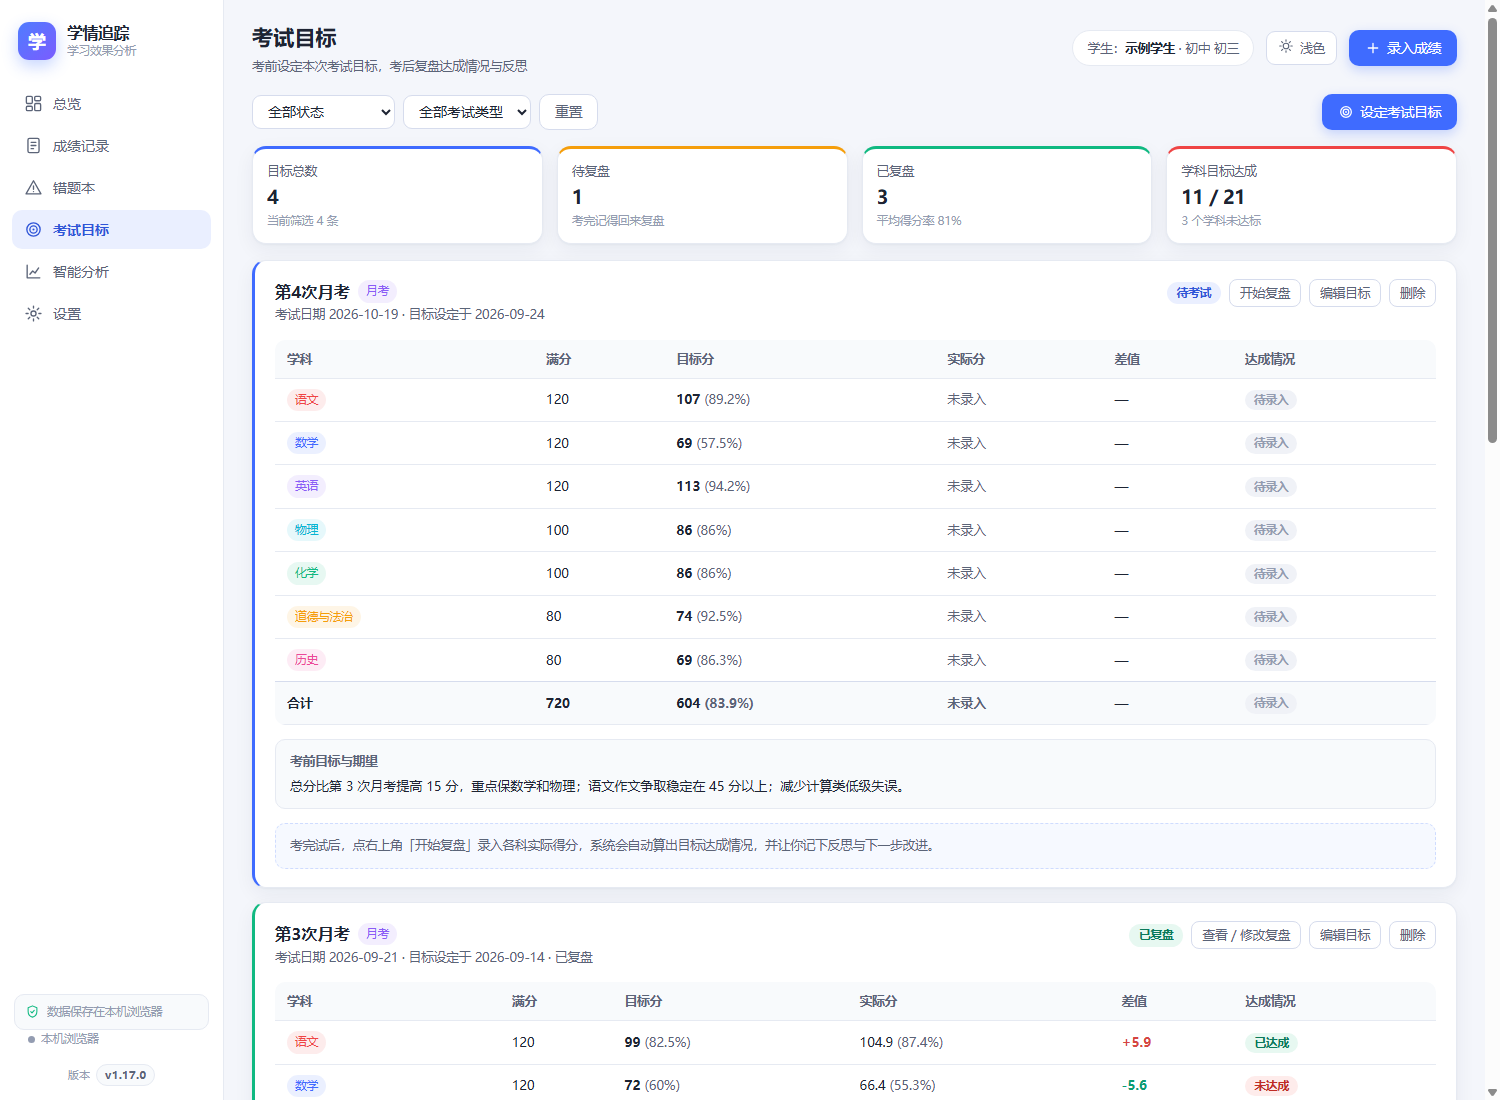Open 查看 / 修改复盘 for 第3次月考
Image resolution: width=1500 pixels, height=1100 pixels.
(1246, 935)
